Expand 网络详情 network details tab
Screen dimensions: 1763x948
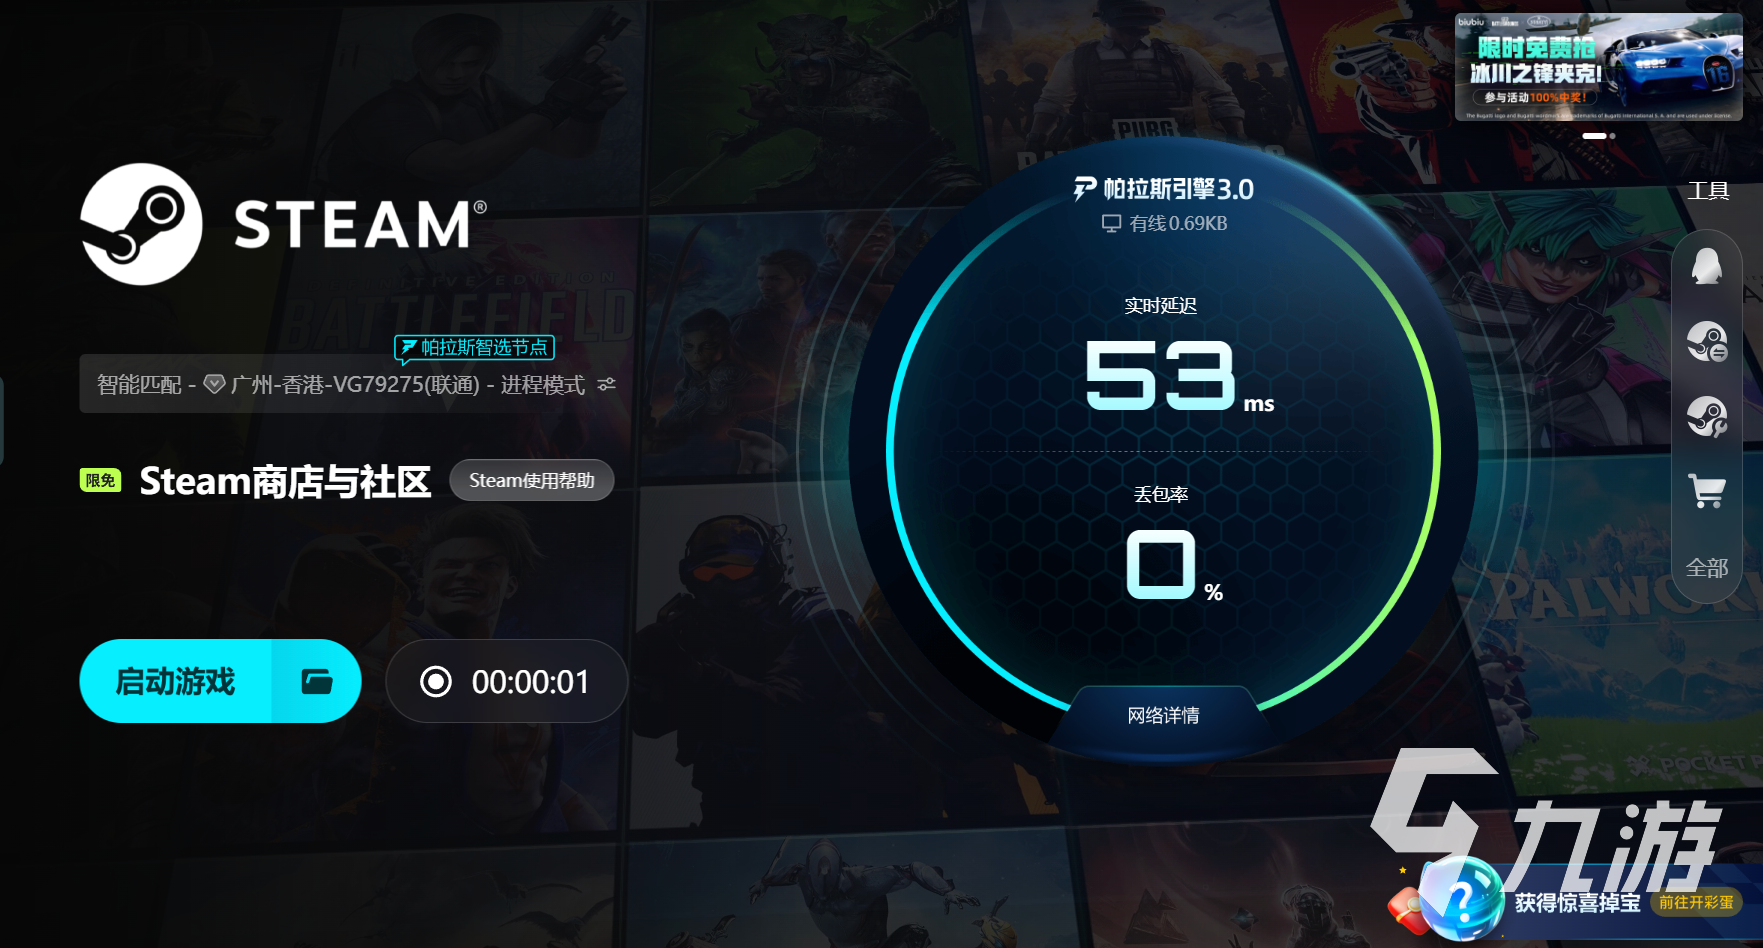point(1163,715)
